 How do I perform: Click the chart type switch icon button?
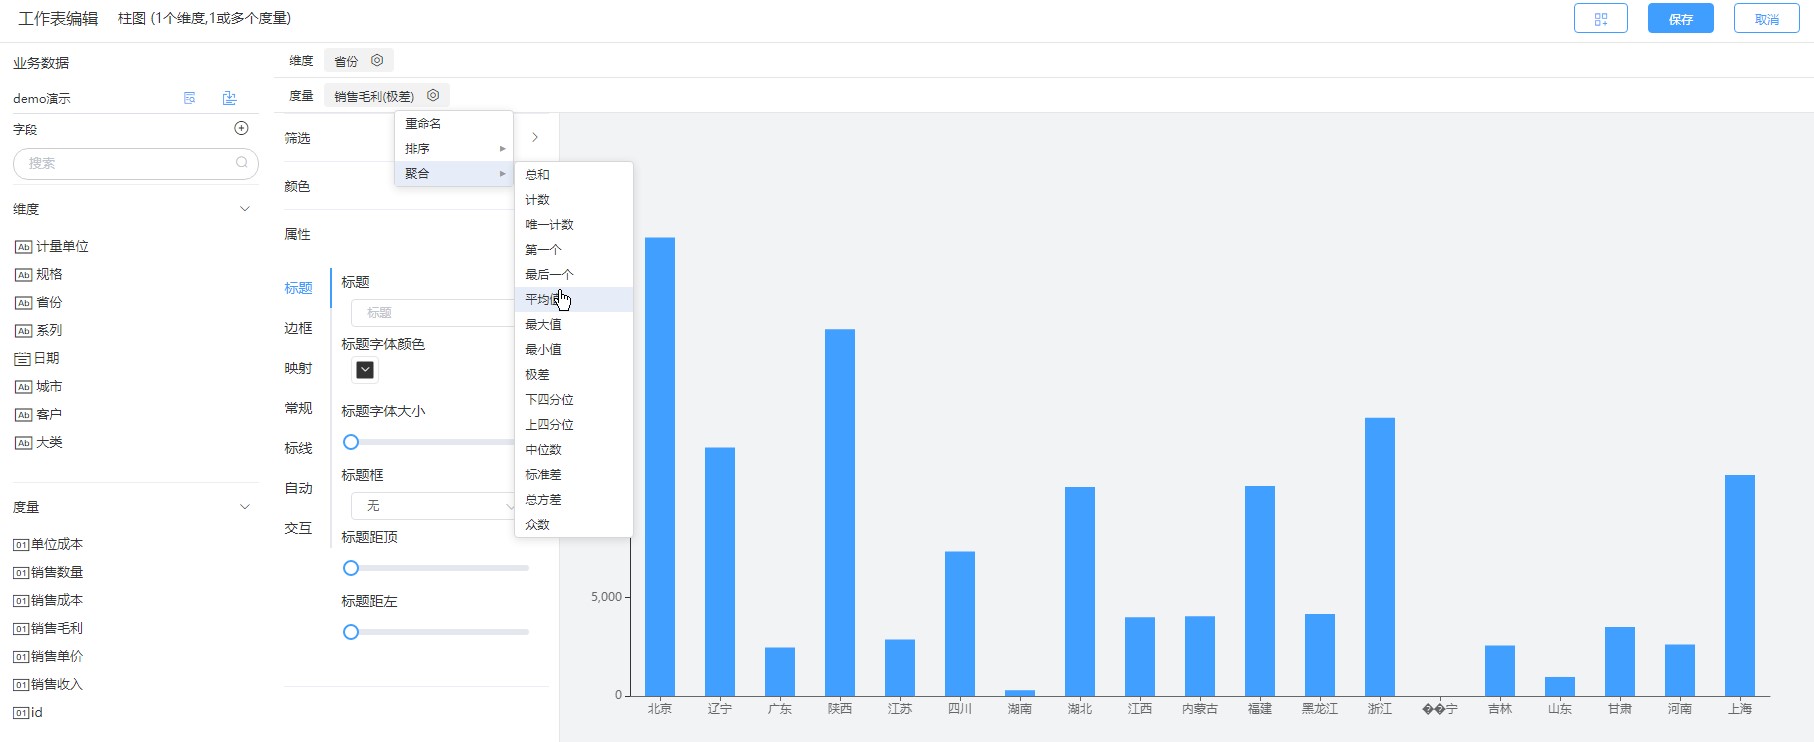[x=1600, y=19]
